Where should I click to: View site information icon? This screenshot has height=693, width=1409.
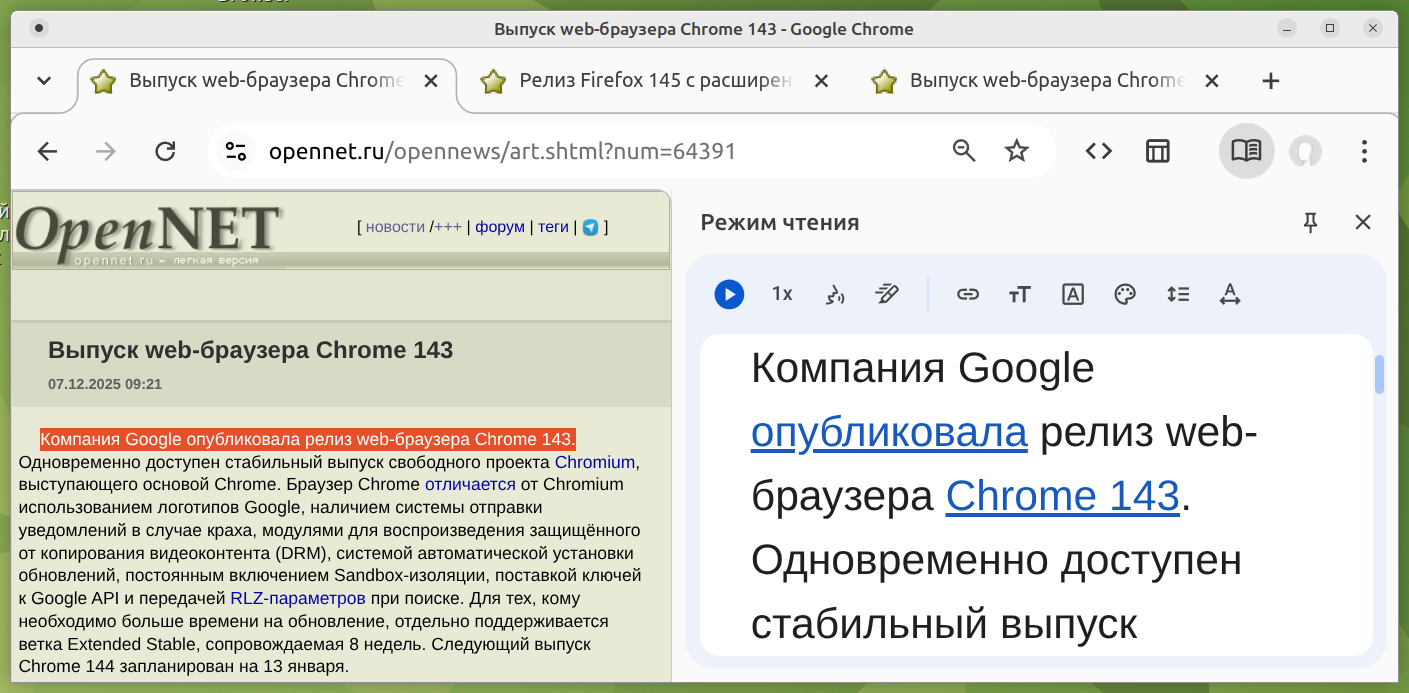pyautogui.click(x=236, y=151)
